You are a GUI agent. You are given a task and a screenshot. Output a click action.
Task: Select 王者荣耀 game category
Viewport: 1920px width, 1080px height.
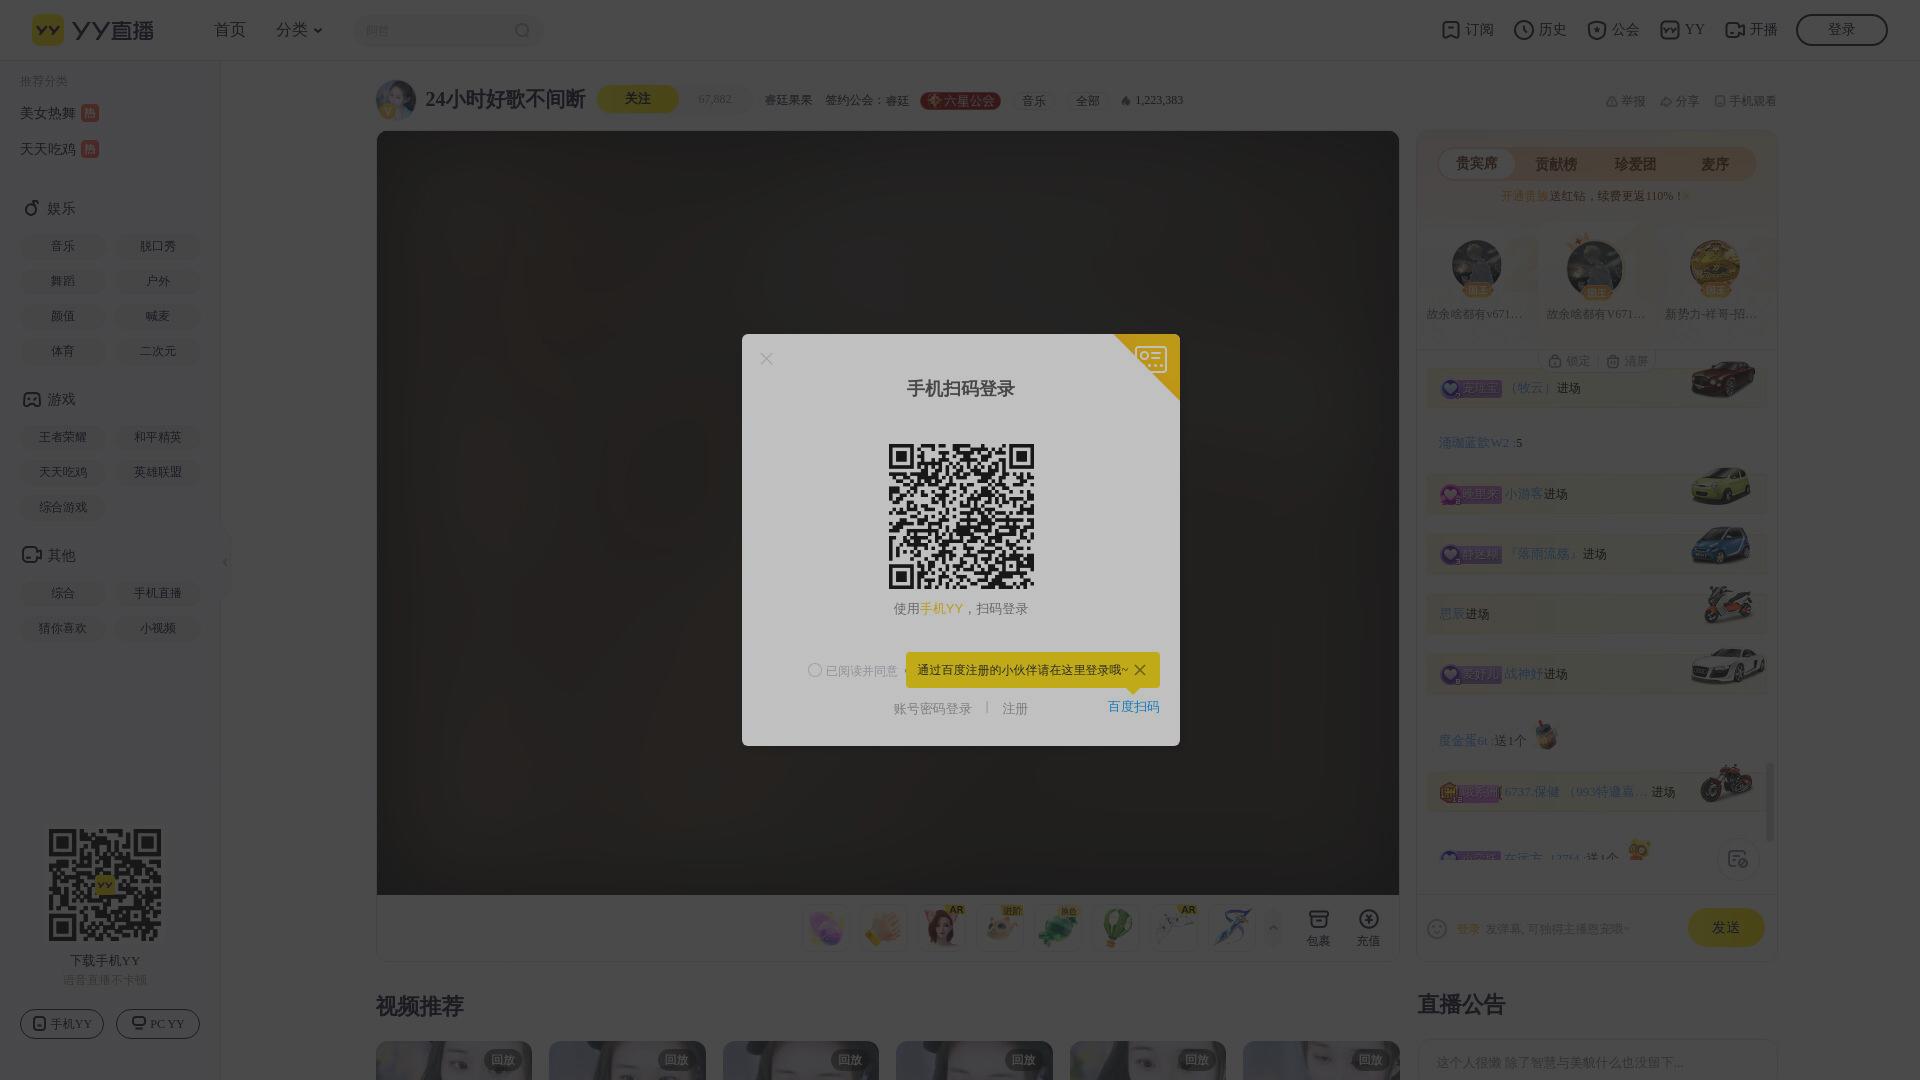click(62, 437)
